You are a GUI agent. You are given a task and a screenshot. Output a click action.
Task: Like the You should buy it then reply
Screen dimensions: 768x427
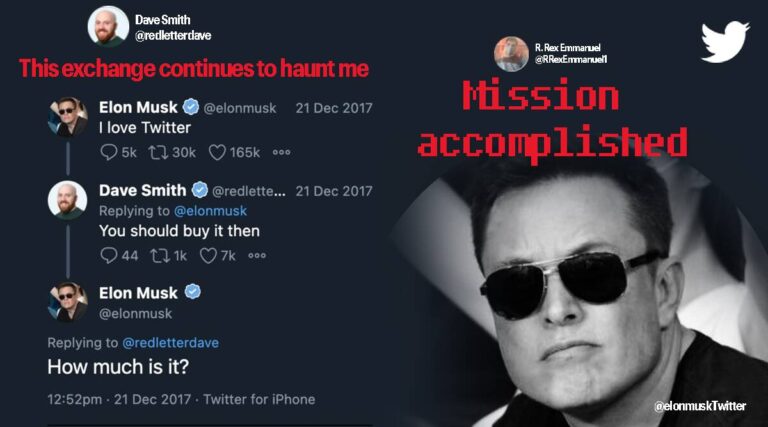coord(207,255)
